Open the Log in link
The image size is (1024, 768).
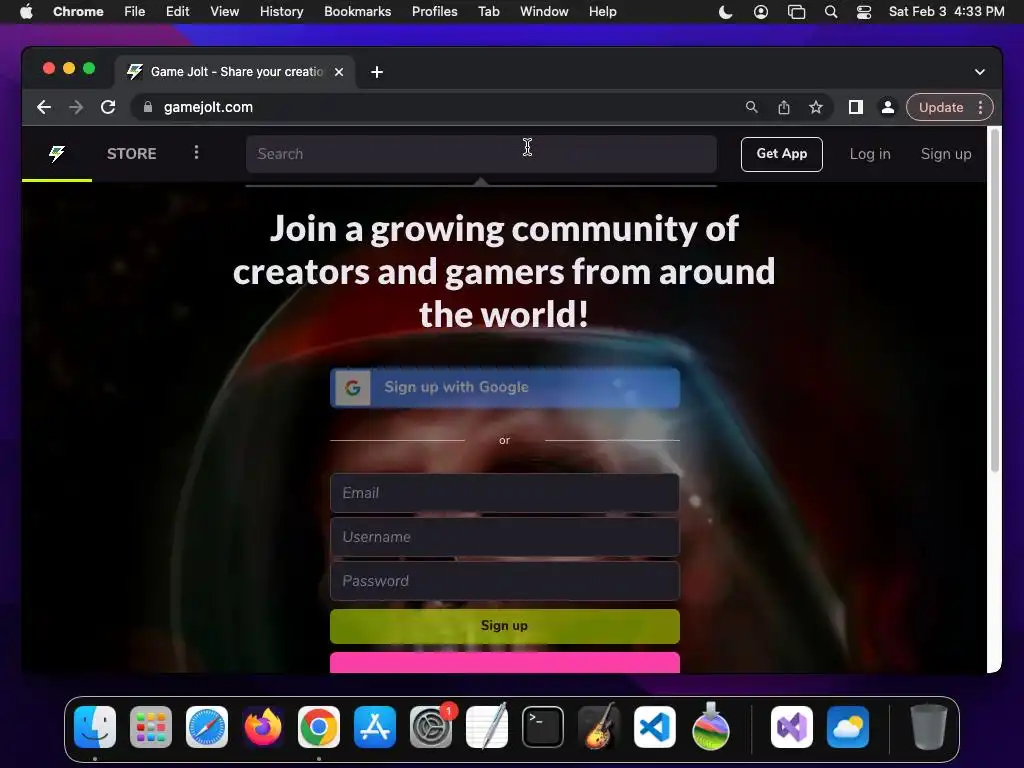click(x=870, y=154)
